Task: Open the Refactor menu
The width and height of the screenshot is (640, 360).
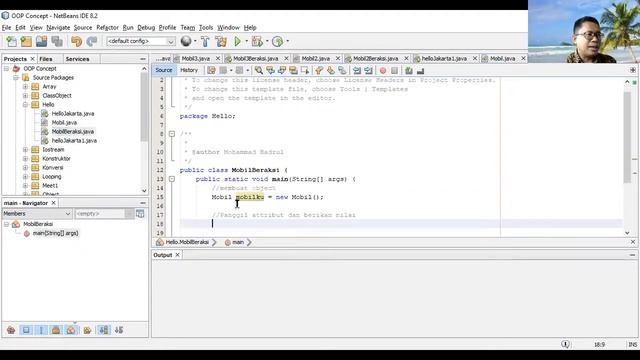Action: click(x=107, y=27)
